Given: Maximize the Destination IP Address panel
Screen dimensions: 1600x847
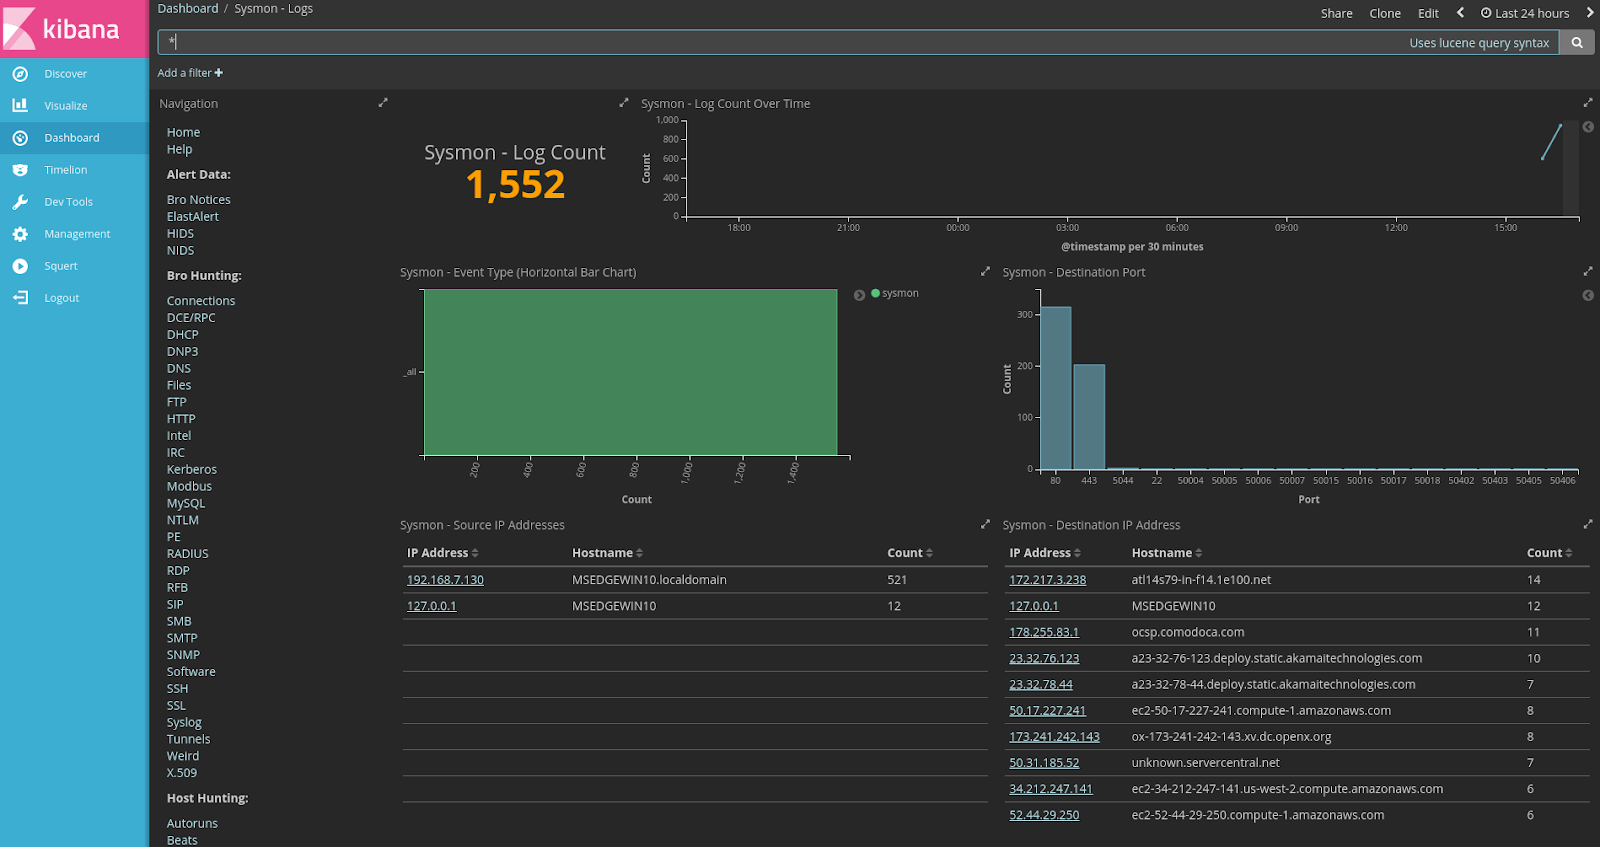Looking at the screenshot, I should [x=1588, y=525].
